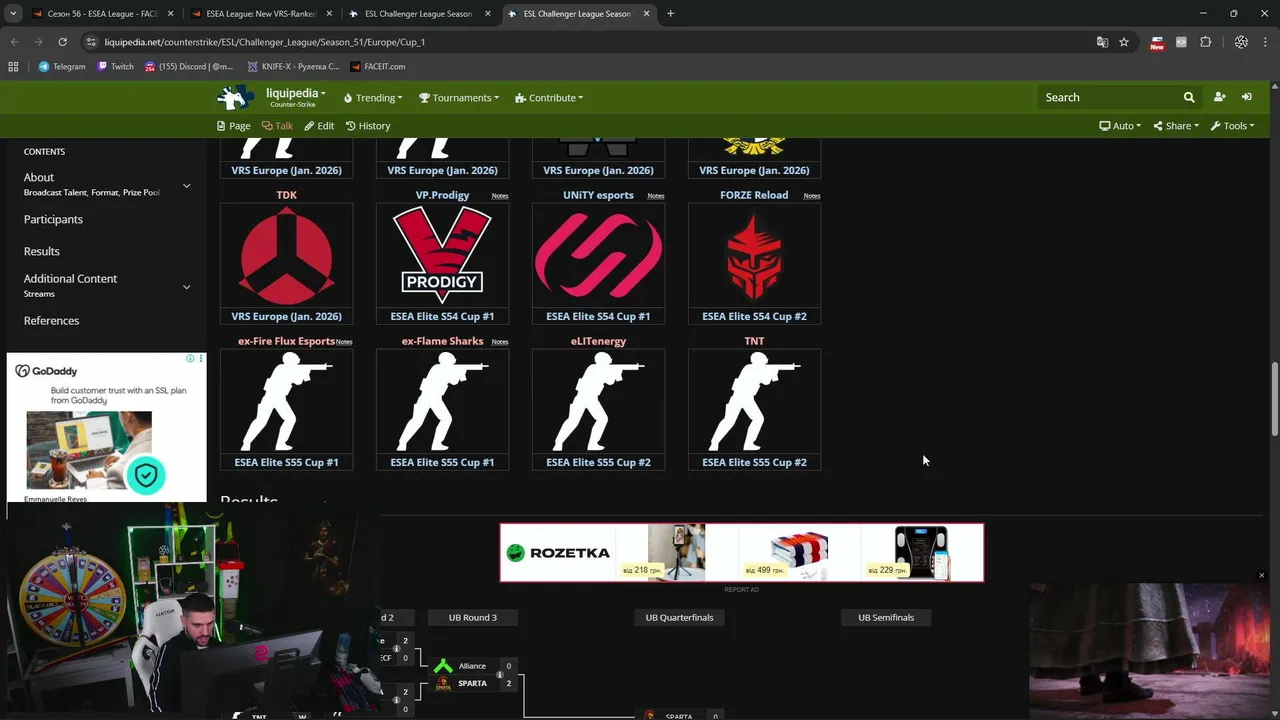Open the ESEA Elite S55 Cup #2 link under TNT
1280x720 pixels.
click(754, 462)
